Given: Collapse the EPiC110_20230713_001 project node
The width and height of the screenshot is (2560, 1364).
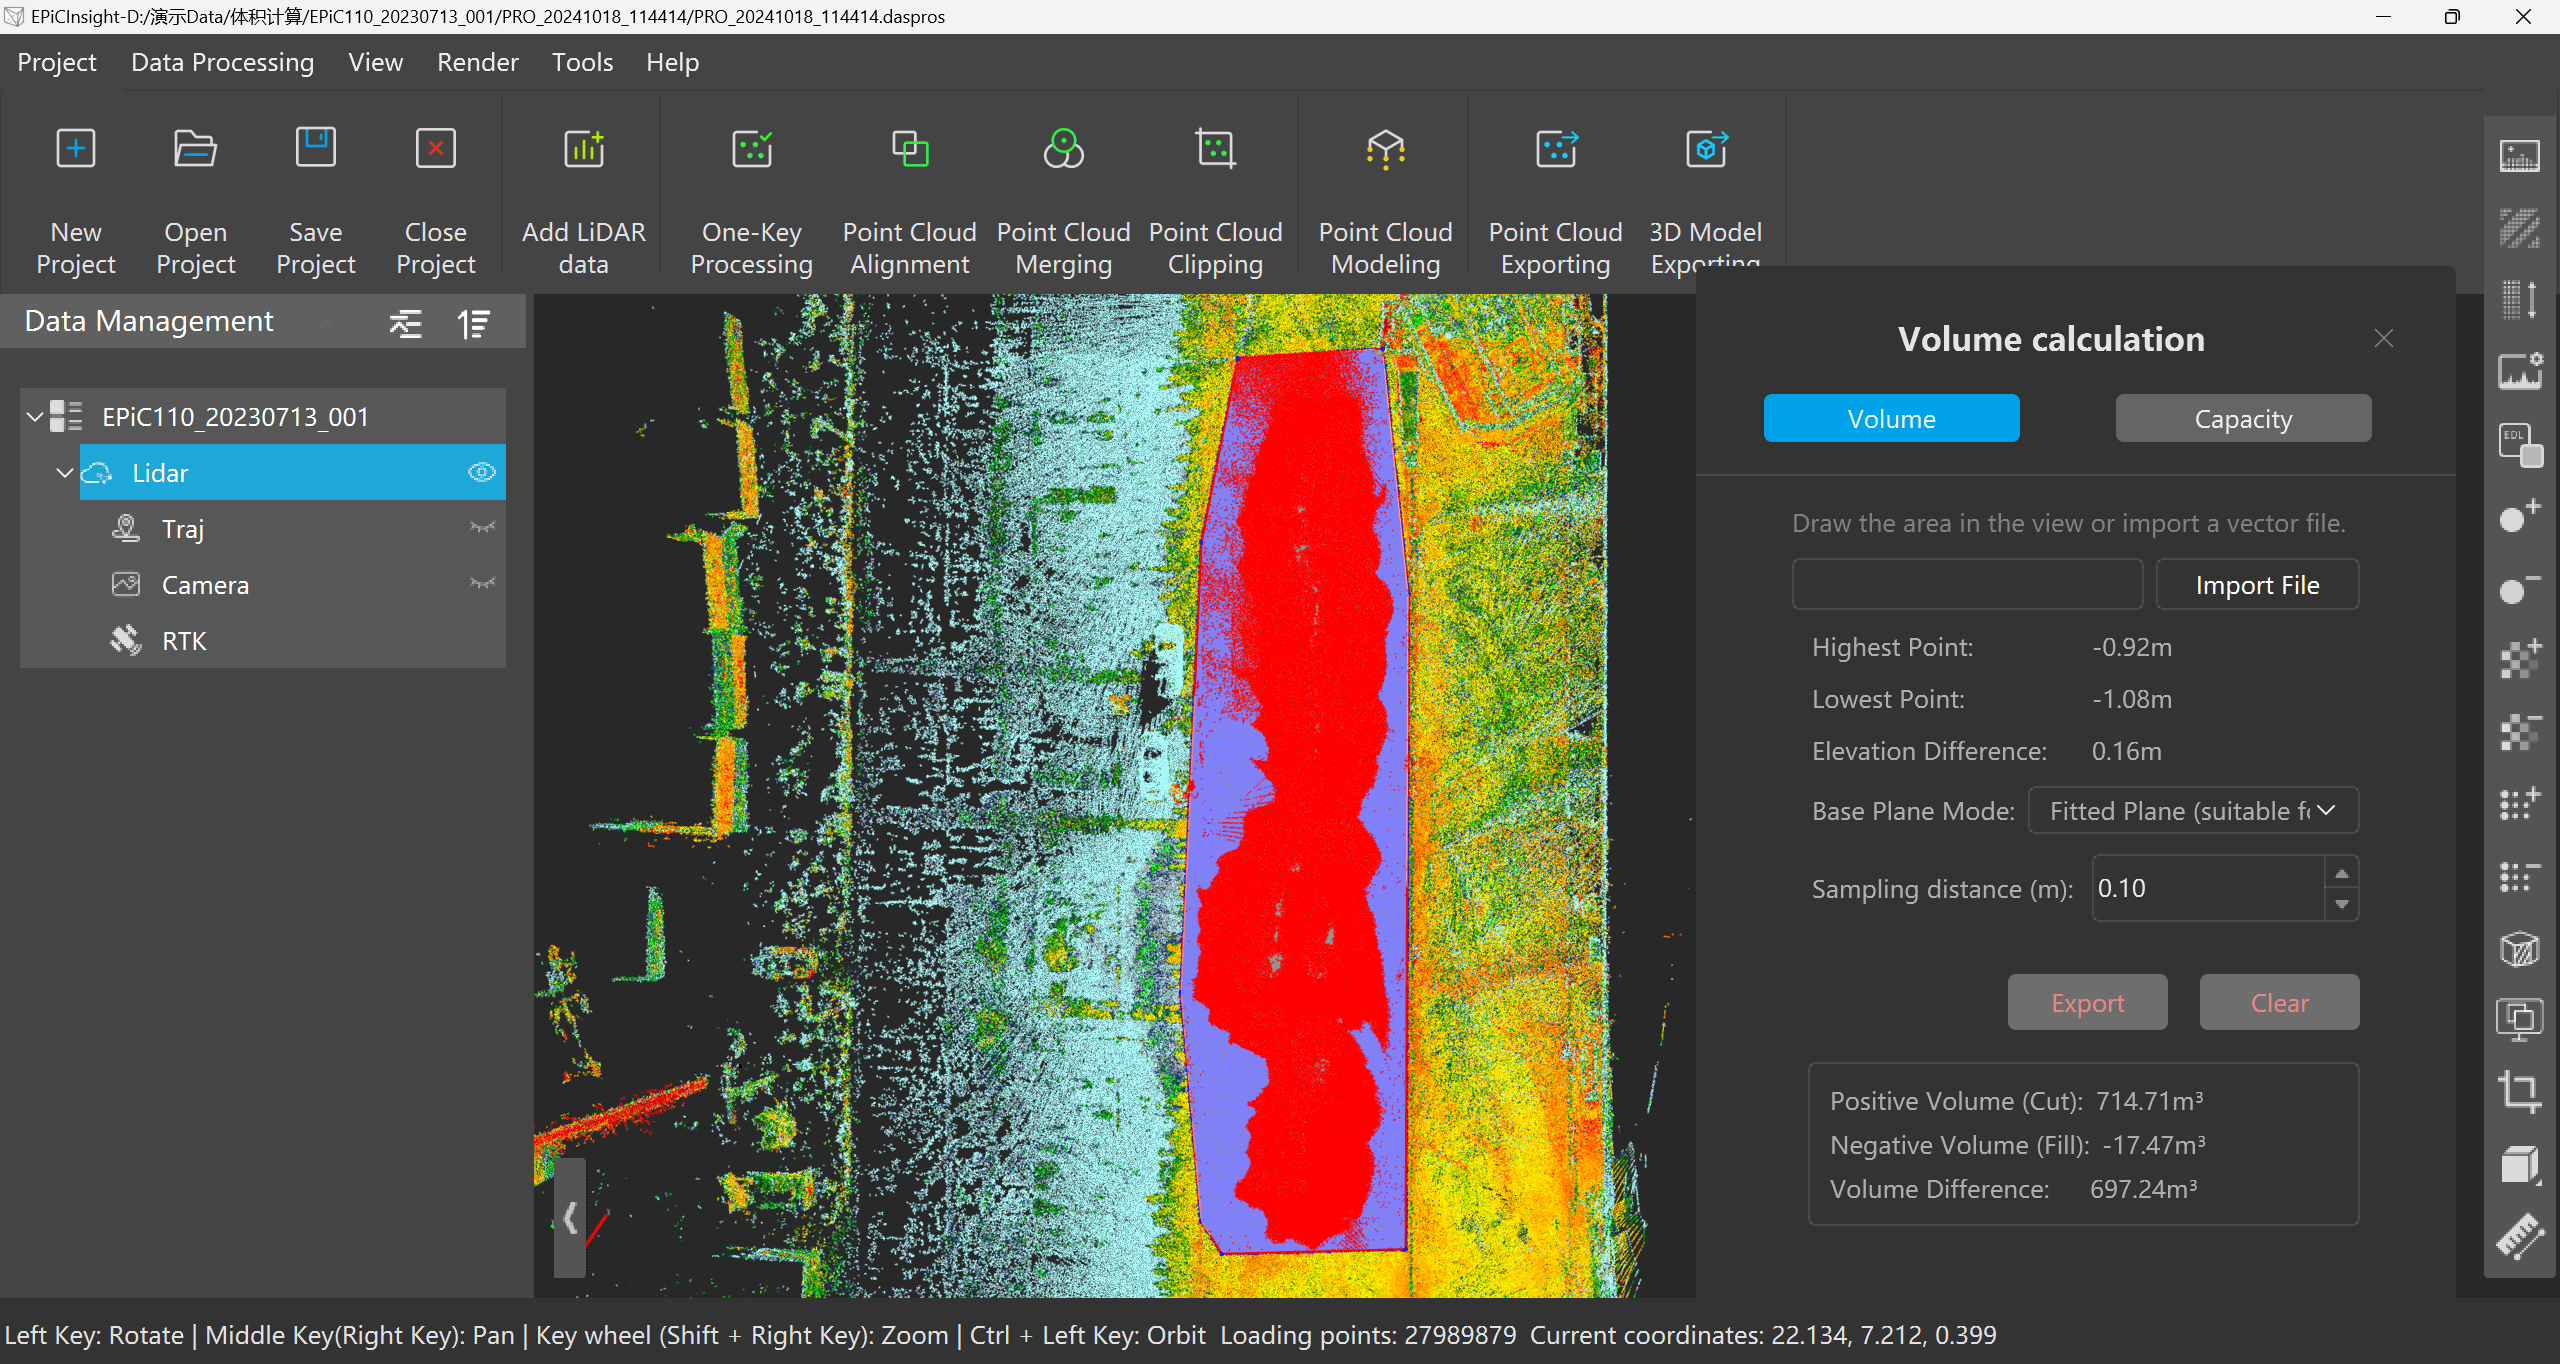Looking at the screenshot, I should click(x=35, y=416).
